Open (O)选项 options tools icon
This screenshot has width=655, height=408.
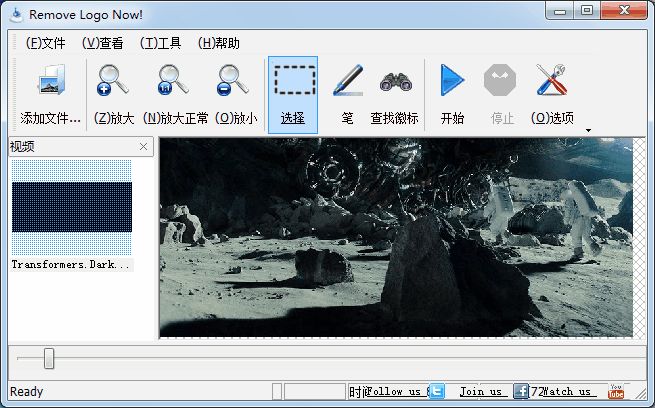552,95
